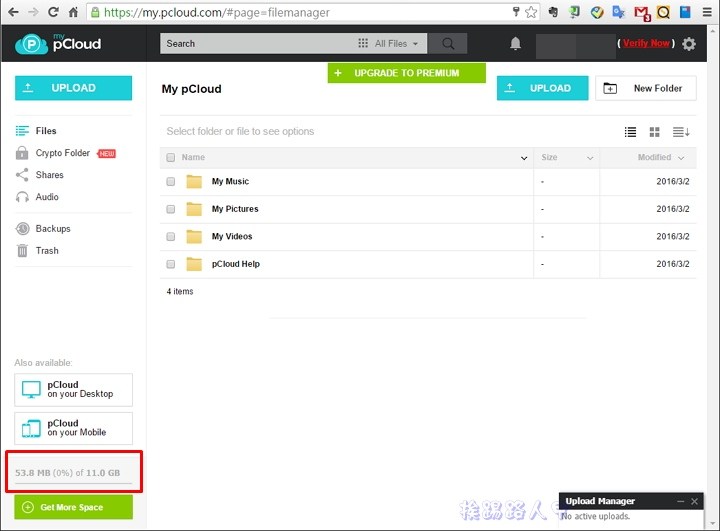720x531 pixels.
Task: Check the My Pictures checkbox
Action: (171, 209)
